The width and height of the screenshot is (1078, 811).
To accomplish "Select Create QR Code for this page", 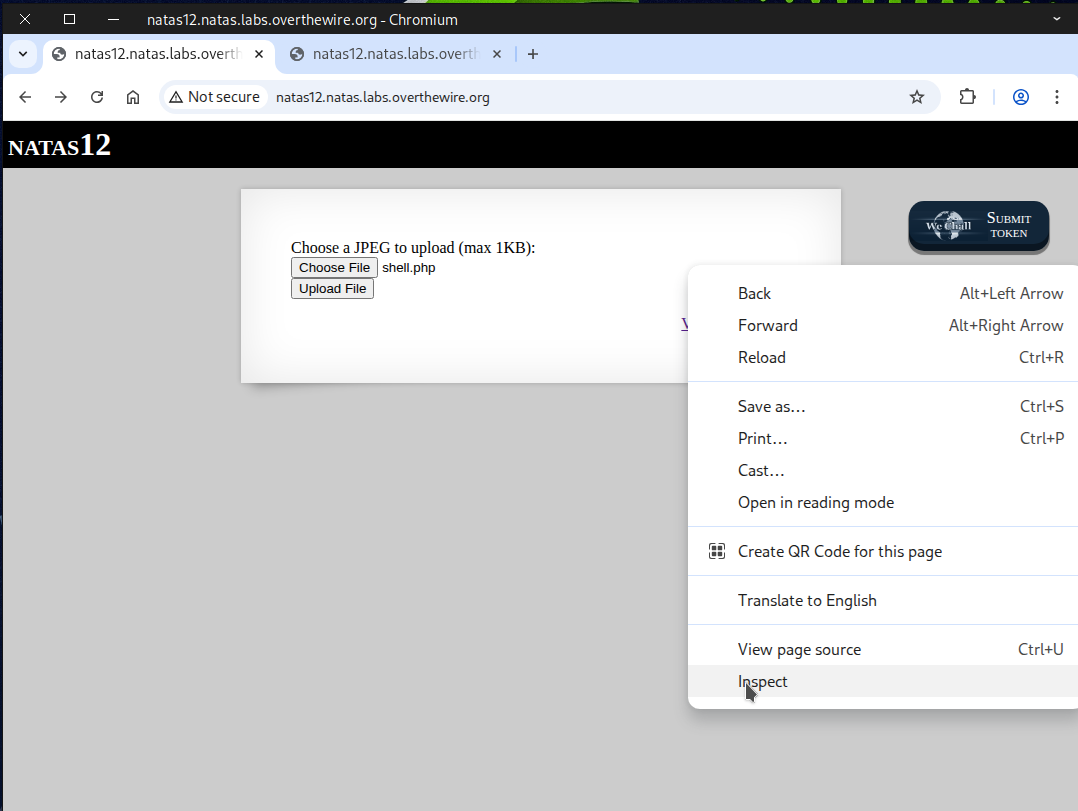I will (x=839, y=552).
